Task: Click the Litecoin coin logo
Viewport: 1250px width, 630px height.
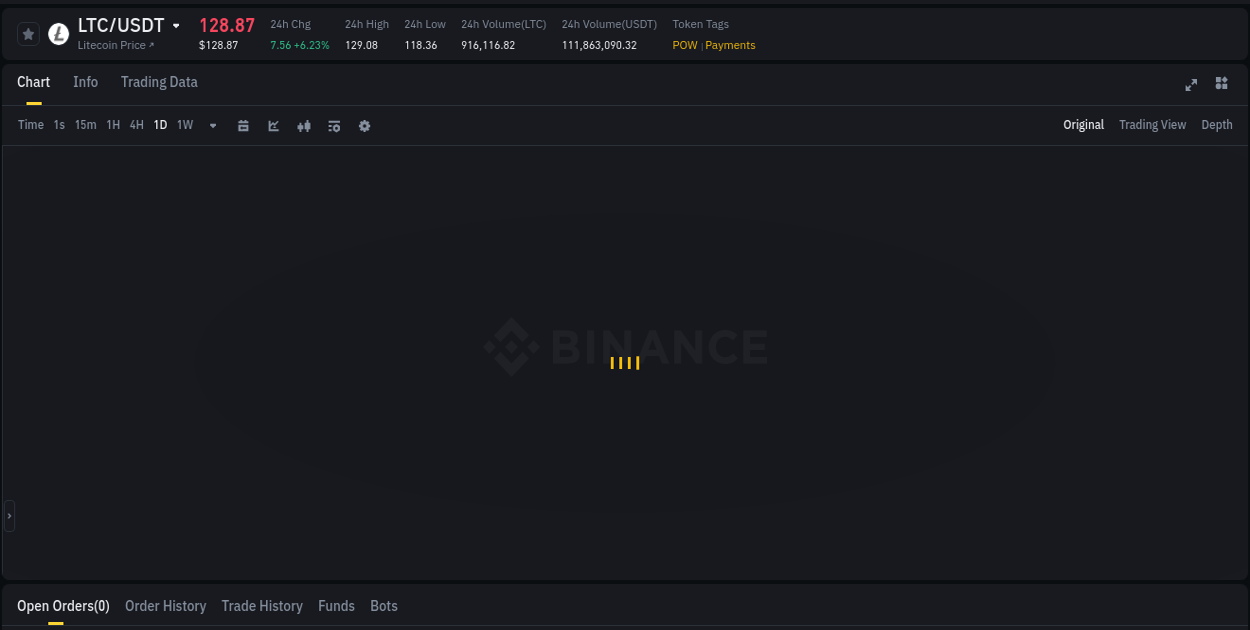Action: [57, 33]
